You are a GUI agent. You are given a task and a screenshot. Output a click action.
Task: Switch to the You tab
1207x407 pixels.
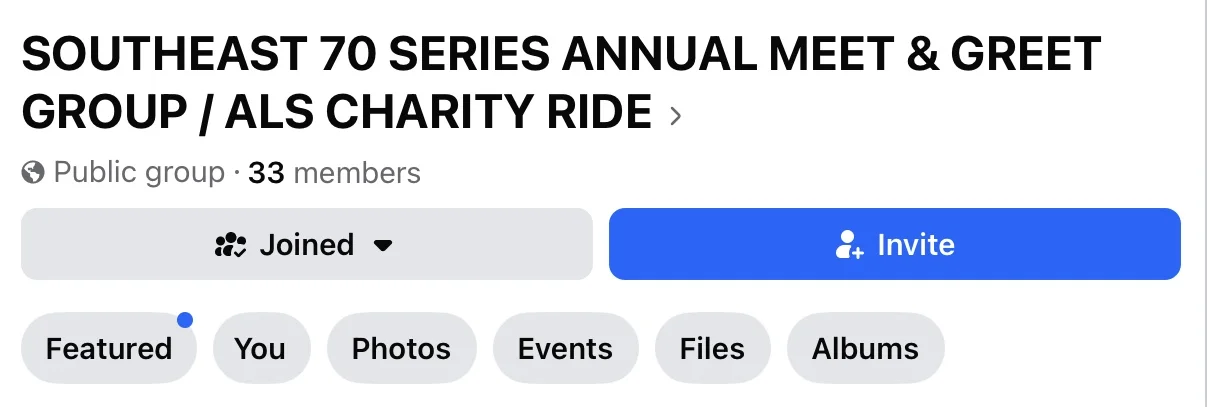pyautogui.click(x=260, y=348)
